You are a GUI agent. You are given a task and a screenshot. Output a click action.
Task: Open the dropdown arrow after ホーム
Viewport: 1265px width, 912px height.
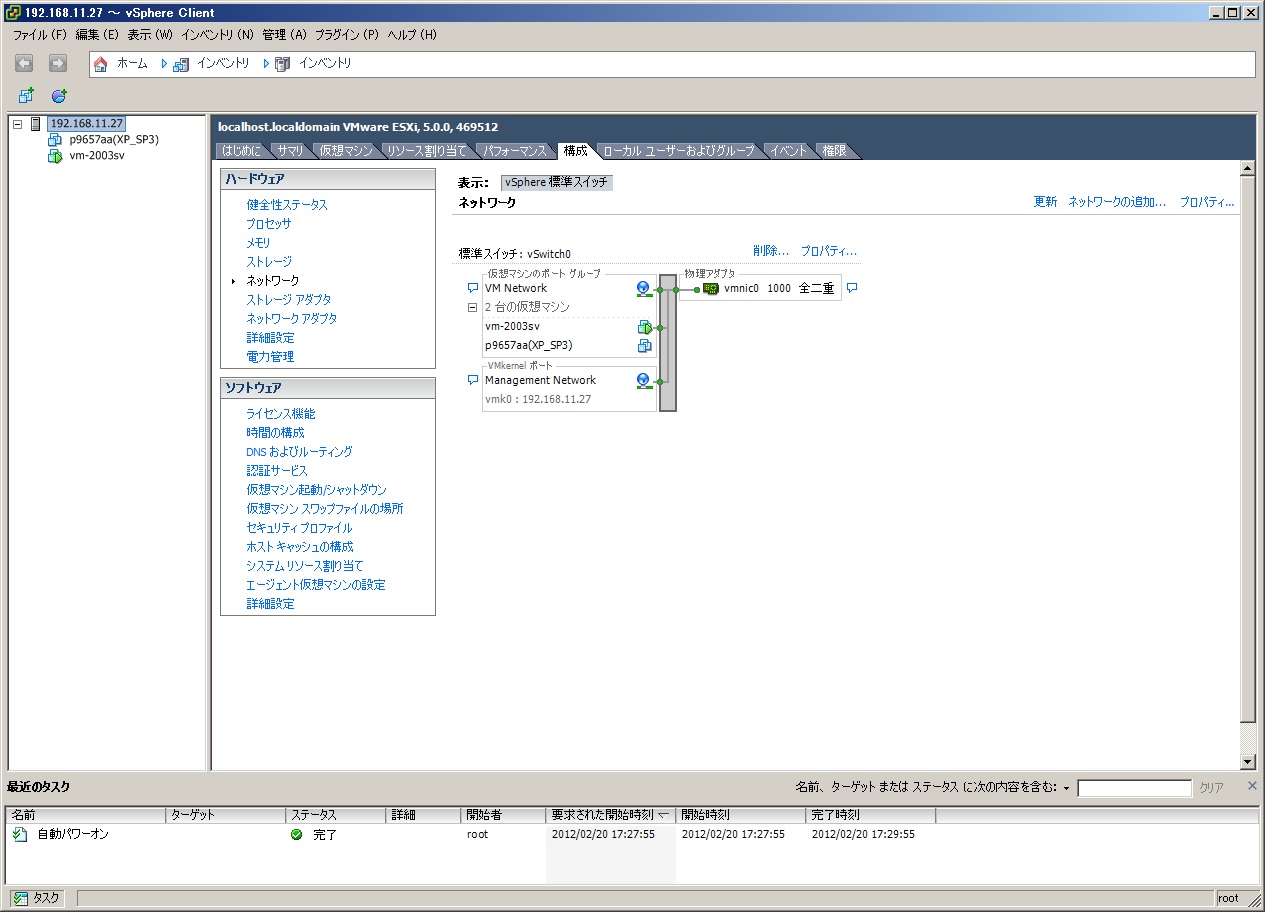click(164, 64)
